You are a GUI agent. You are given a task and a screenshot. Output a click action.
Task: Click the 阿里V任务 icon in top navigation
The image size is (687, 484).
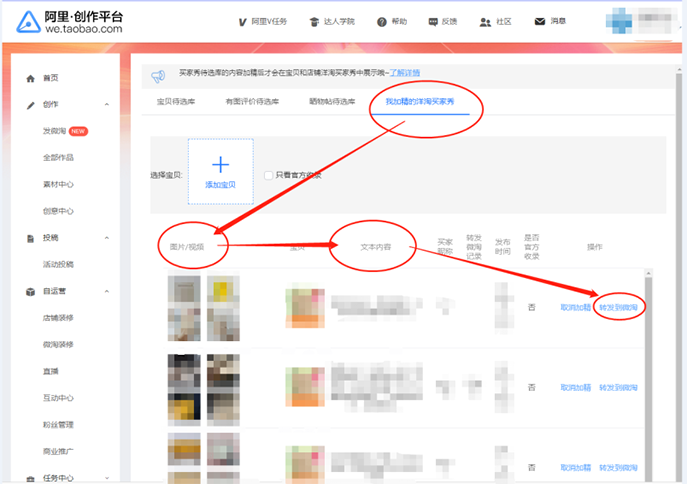coord(243,21)
